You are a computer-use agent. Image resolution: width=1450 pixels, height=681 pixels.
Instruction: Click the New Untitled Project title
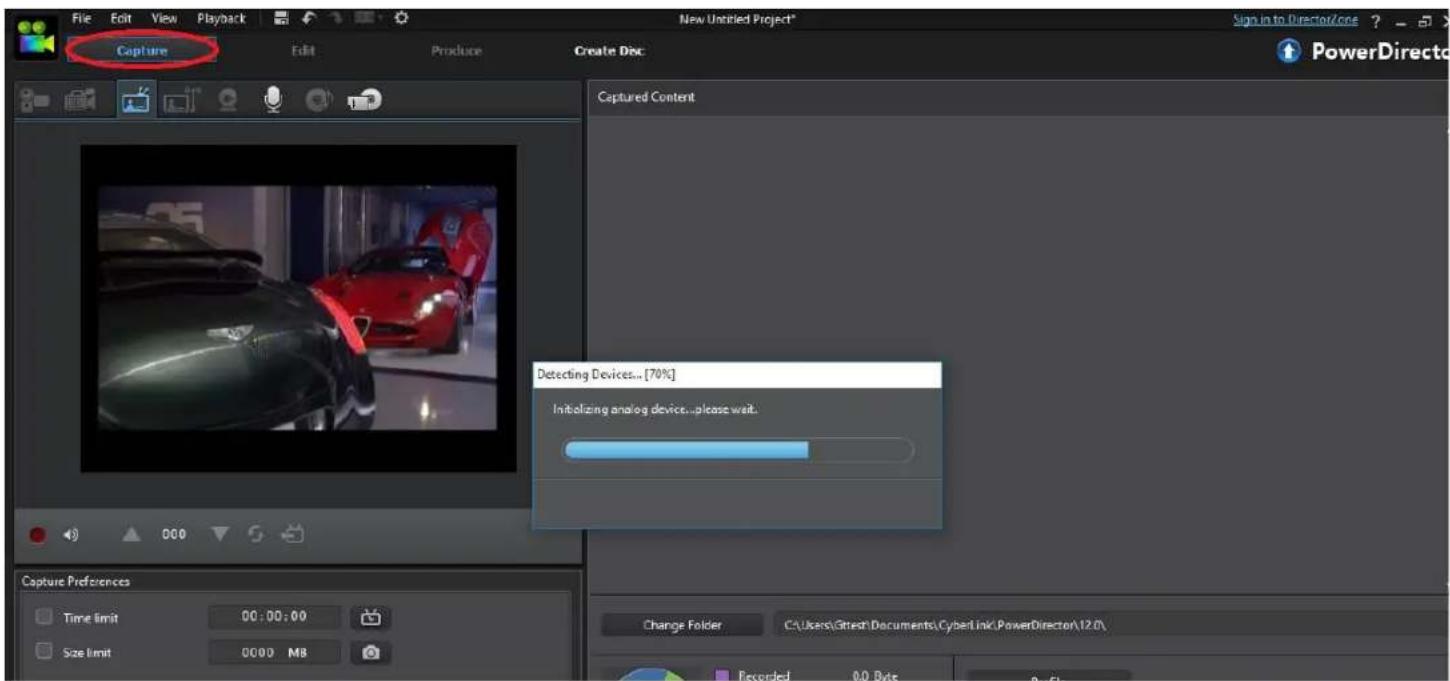click(x=737, y=18)
